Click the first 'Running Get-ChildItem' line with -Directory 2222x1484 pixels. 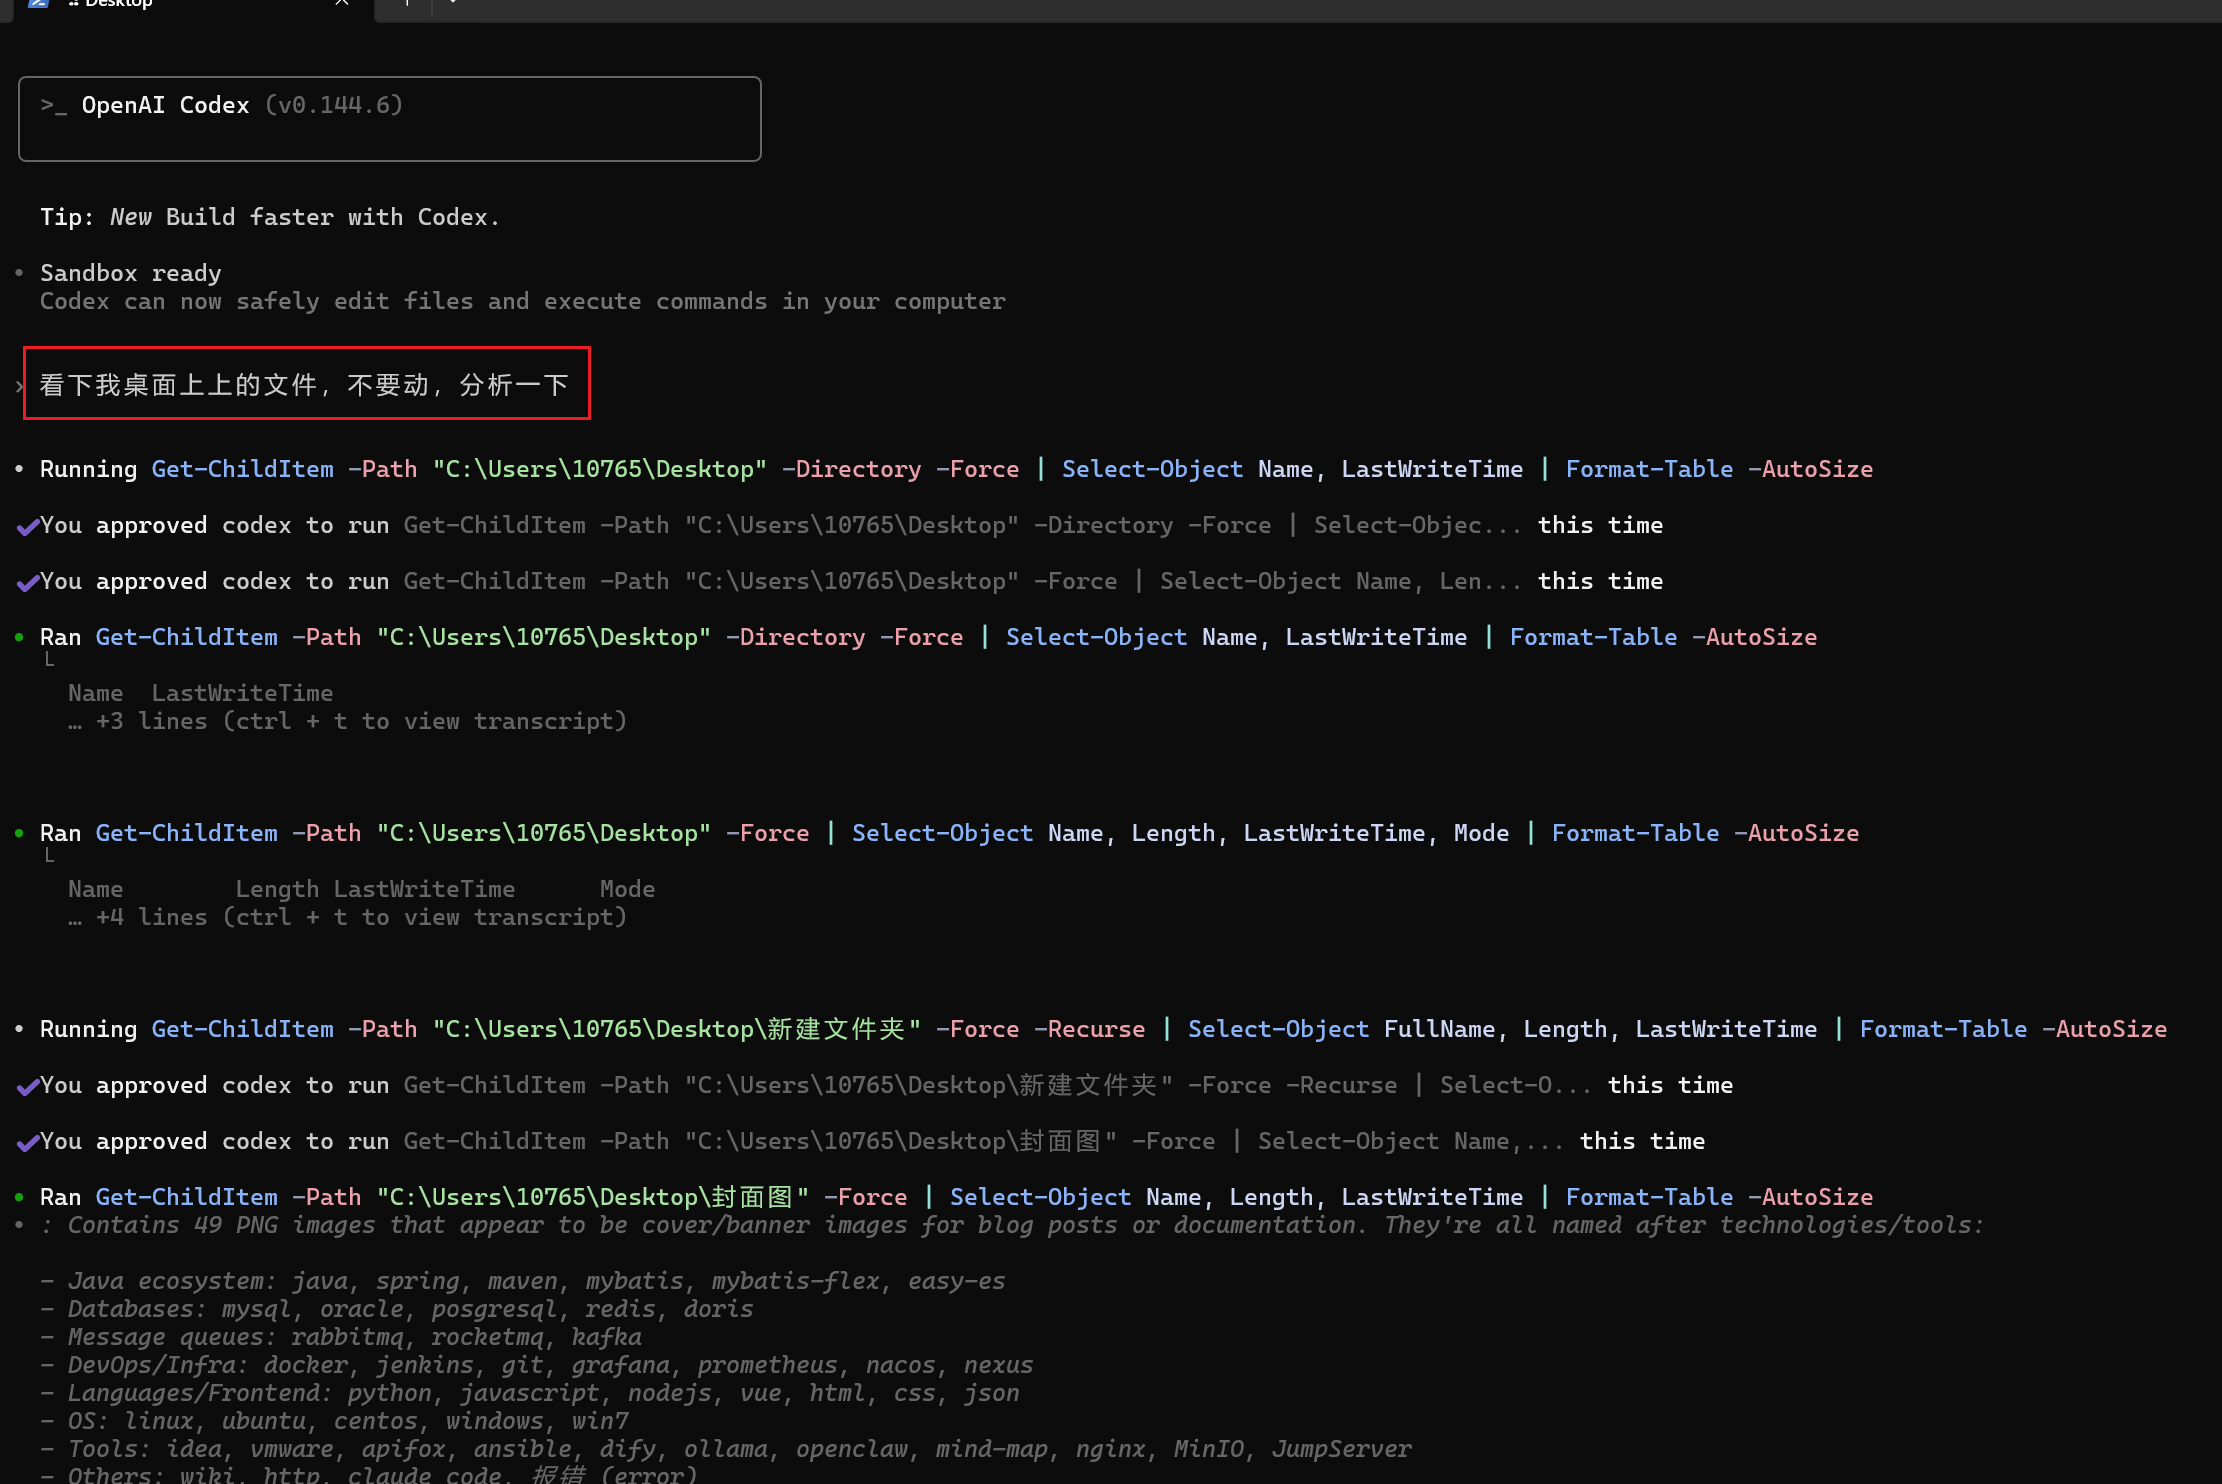point(956,469)
